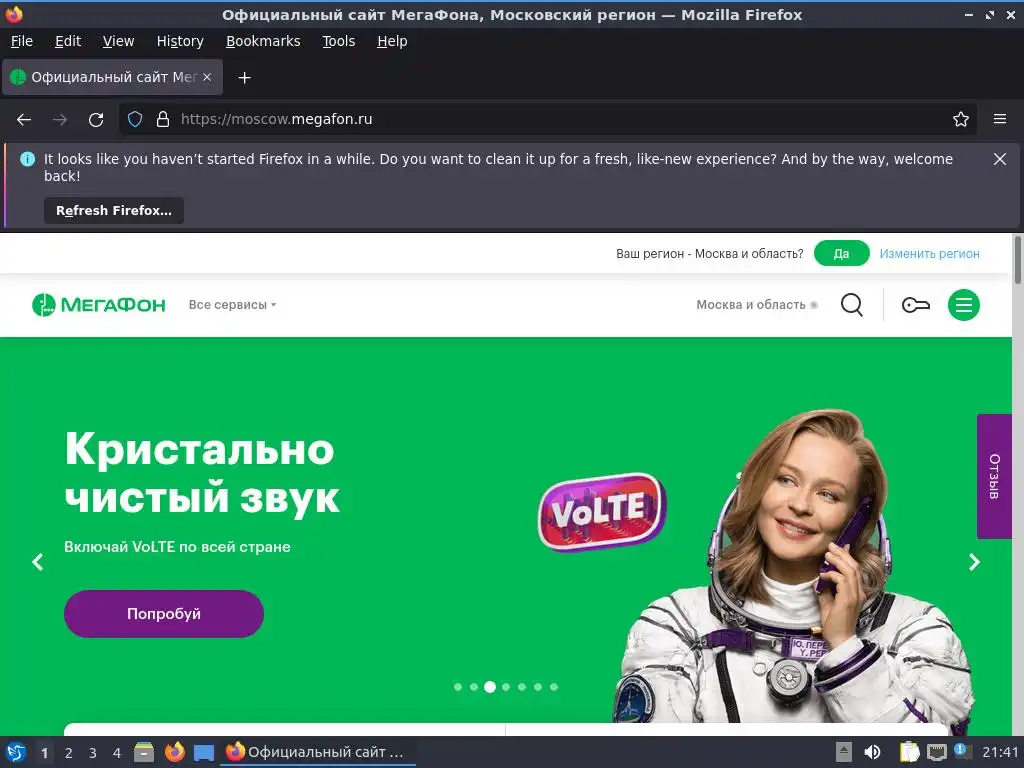The image size is (1024, 768).
Task: Open the Отзыв feedback side tab
Action: pos(994,476)
